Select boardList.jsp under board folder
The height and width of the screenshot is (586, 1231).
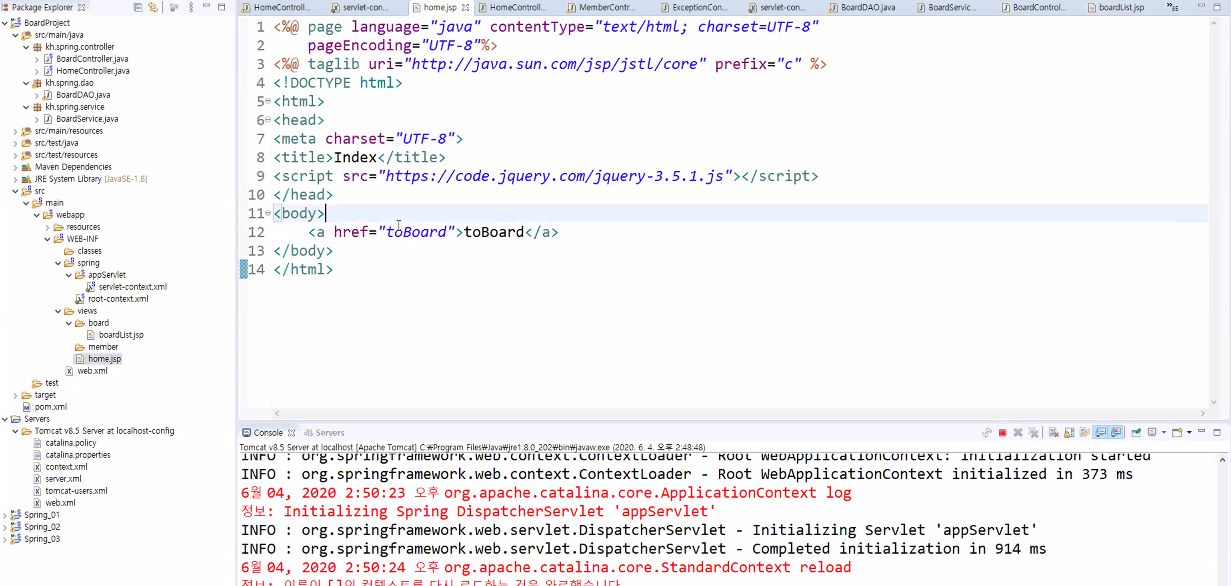coord(121,335)
